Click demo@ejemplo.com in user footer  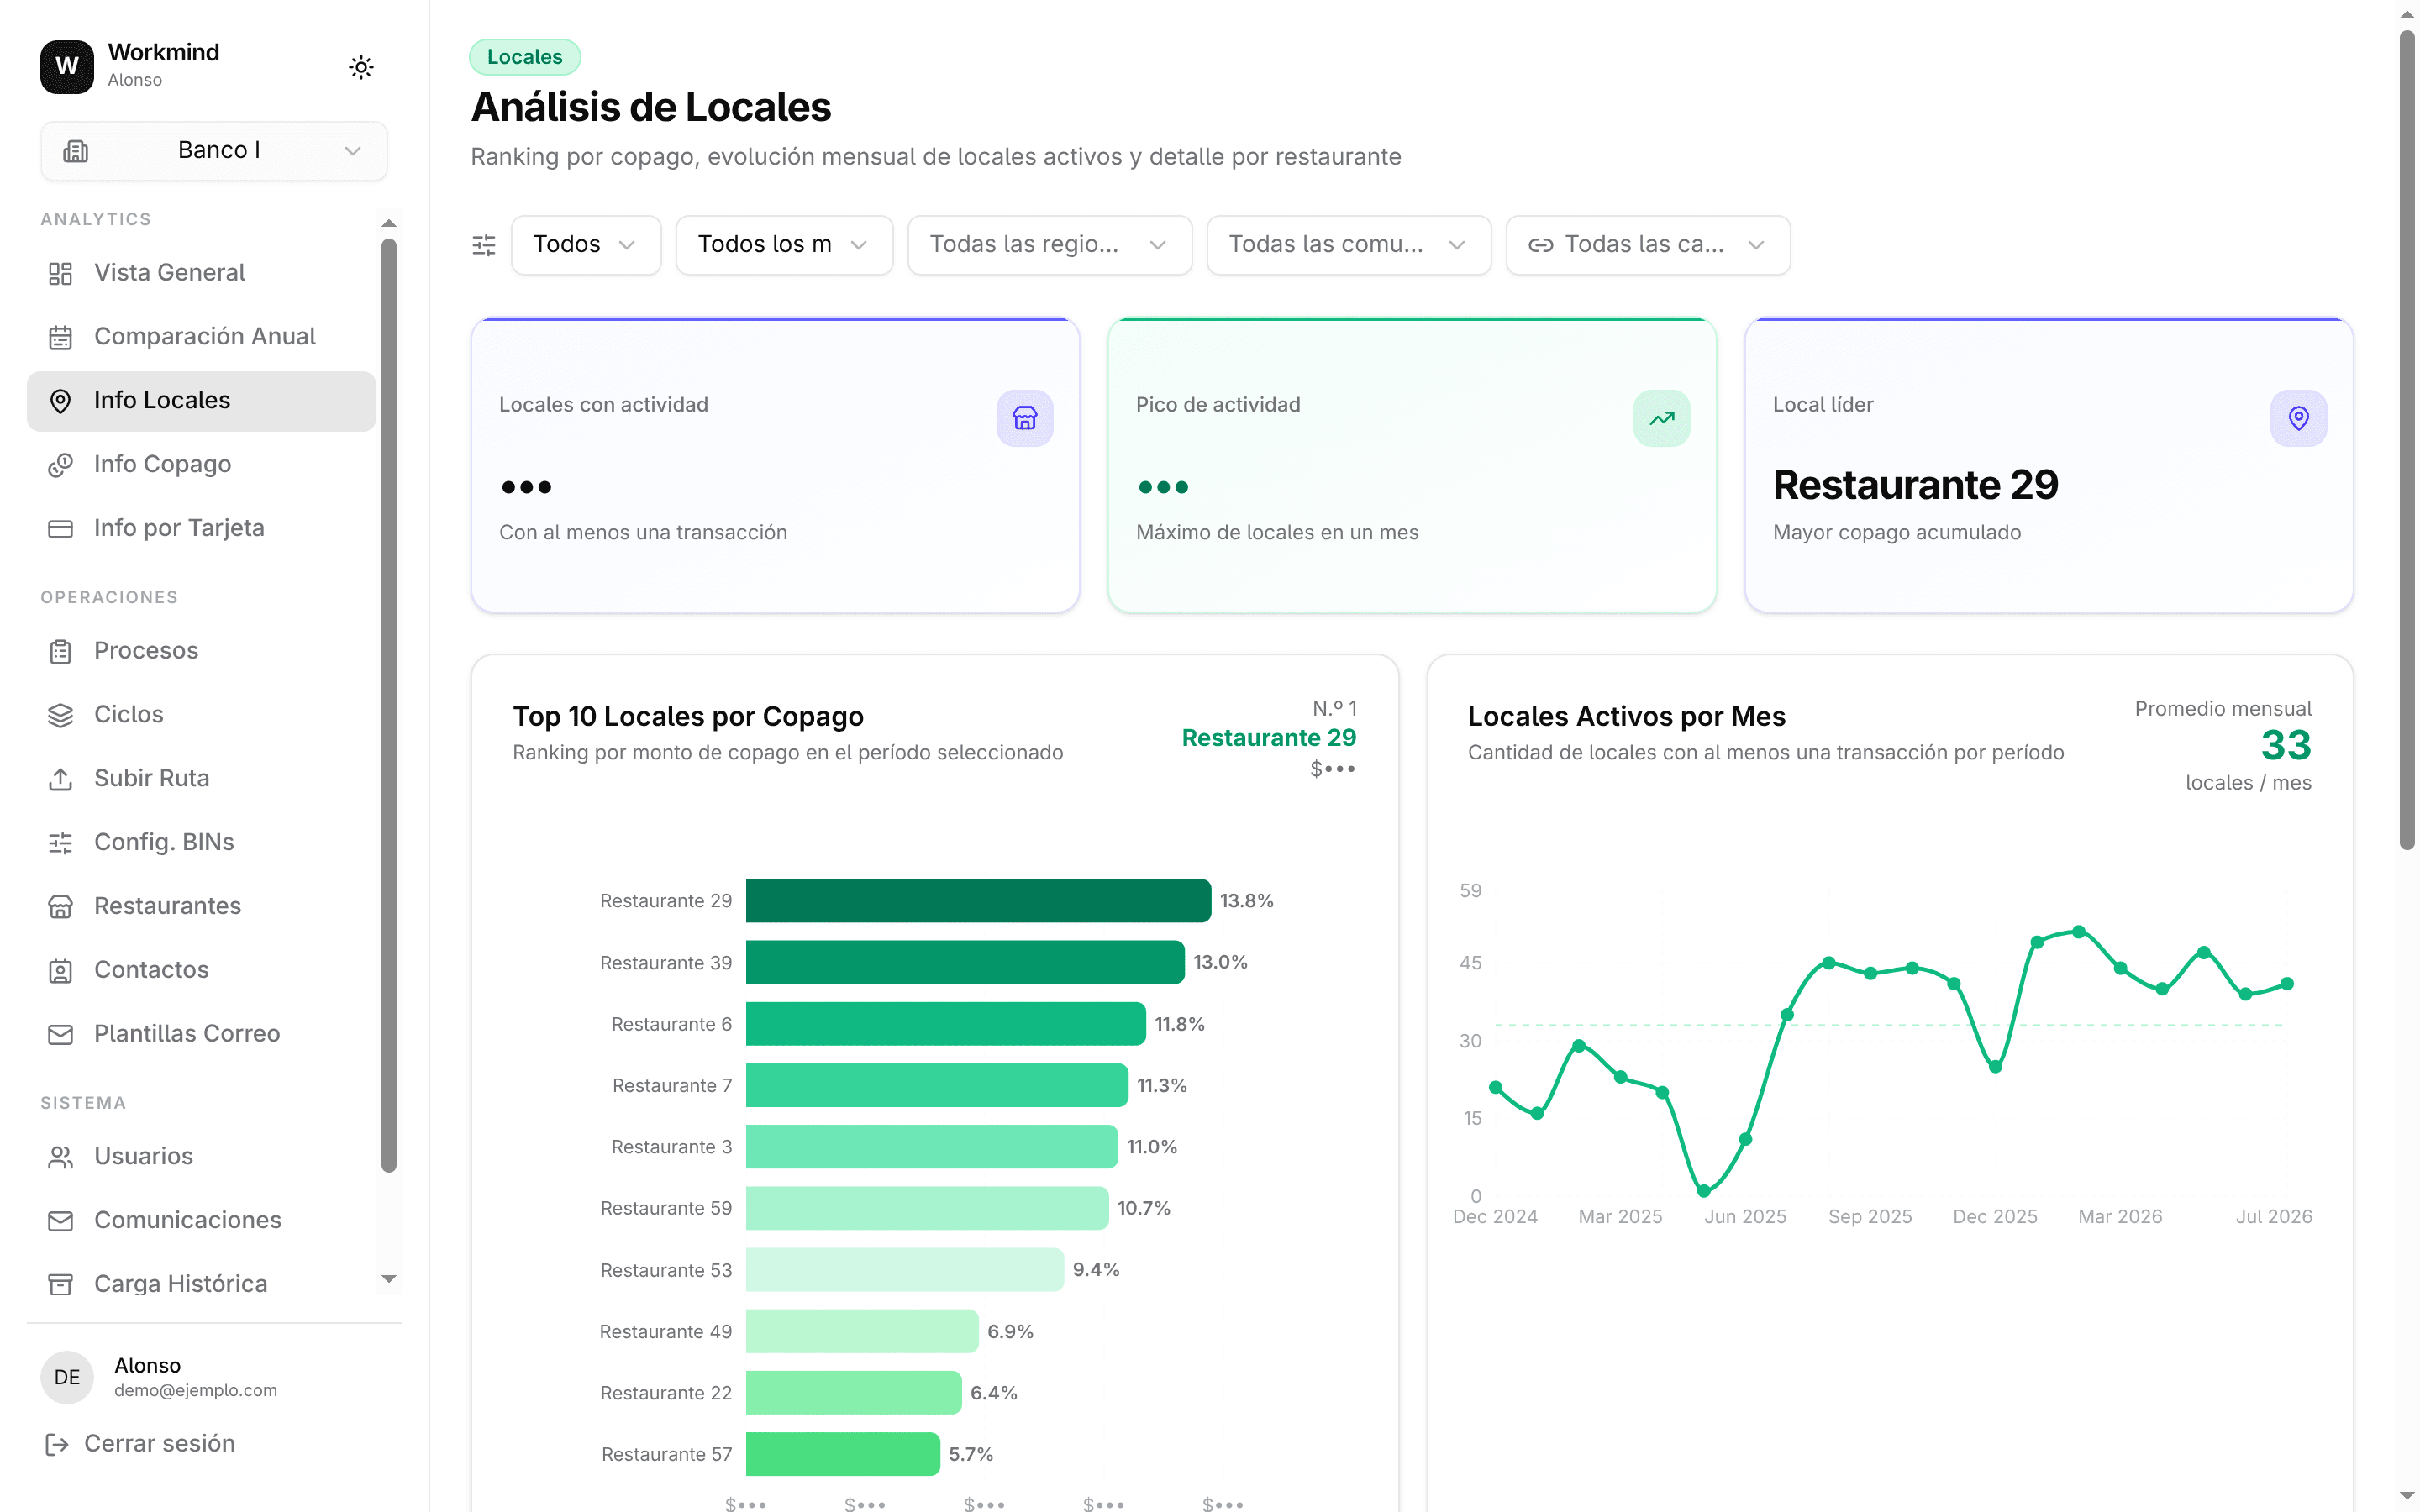196,1391
